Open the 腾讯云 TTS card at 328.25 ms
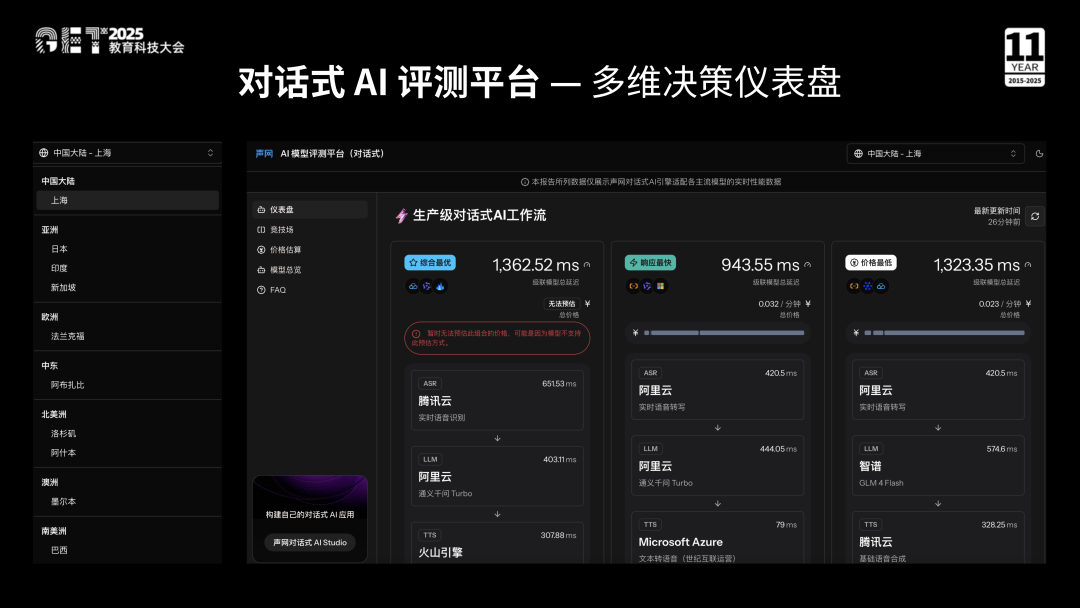Image resolution: width=1080 pixels, height=608 pixels. click(x=938, y=538)
